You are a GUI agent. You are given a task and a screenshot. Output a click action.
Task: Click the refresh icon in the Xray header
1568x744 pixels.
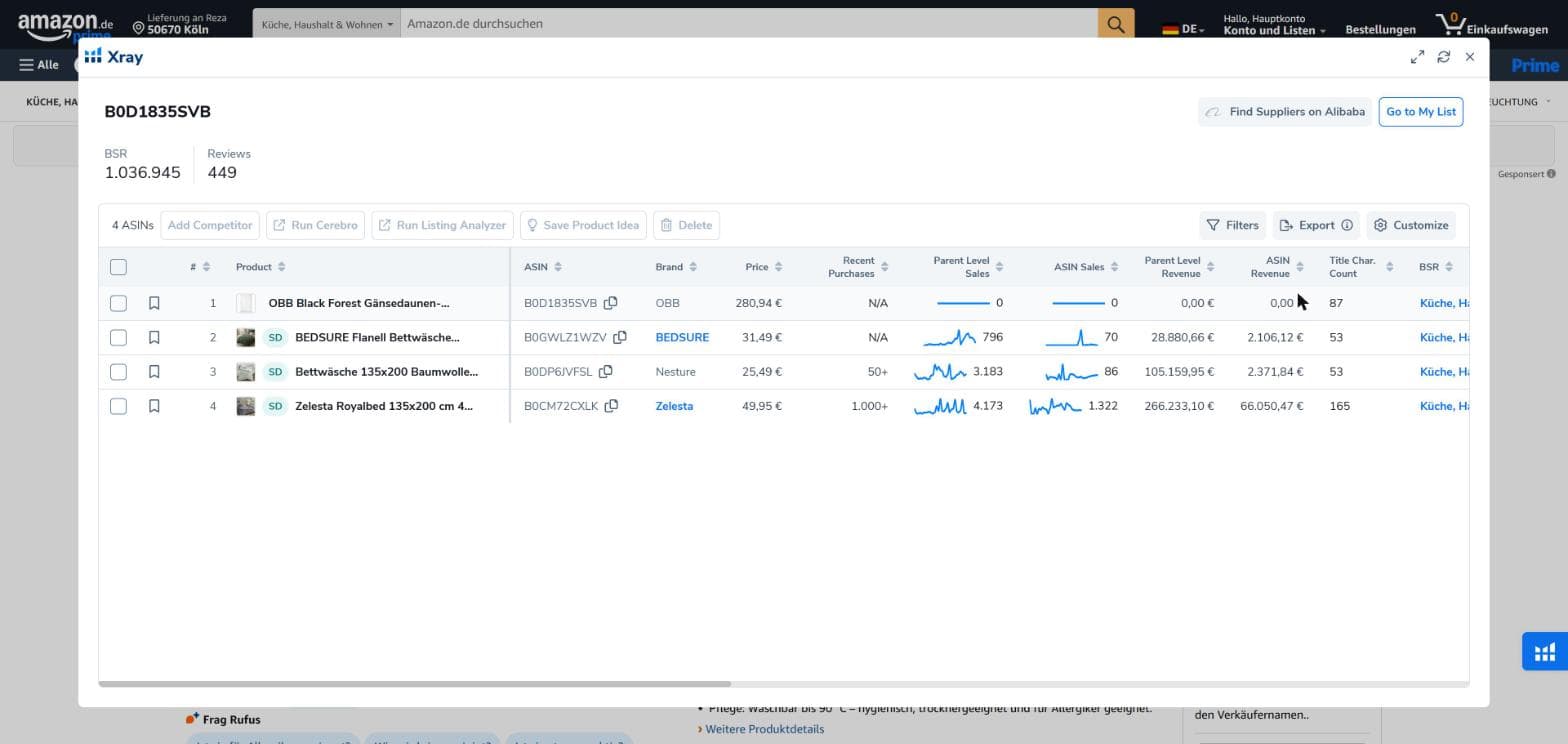click(x=1443, y=57)
